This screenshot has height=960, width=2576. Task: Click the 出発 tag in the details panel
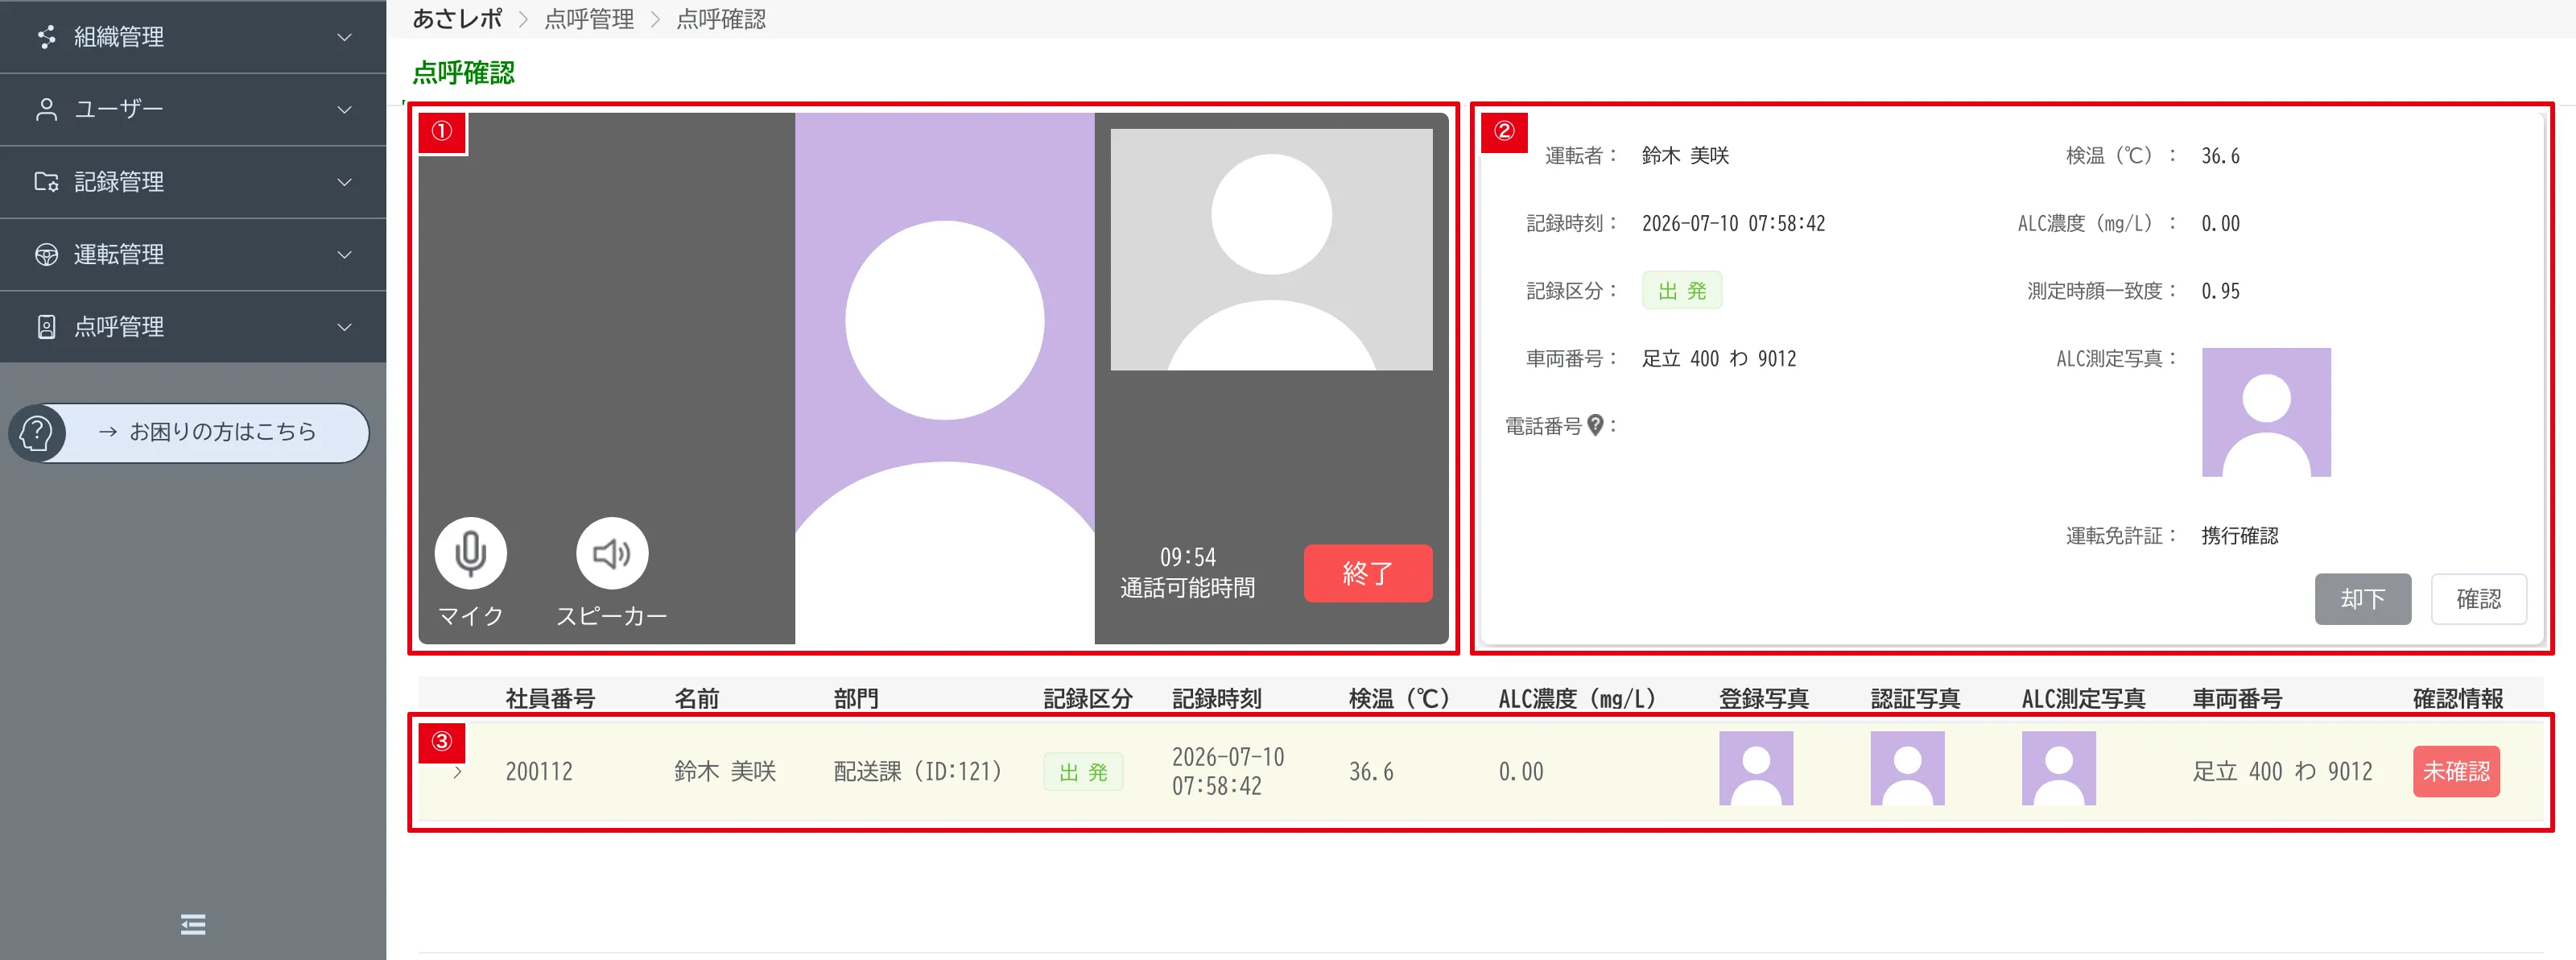1681,290
